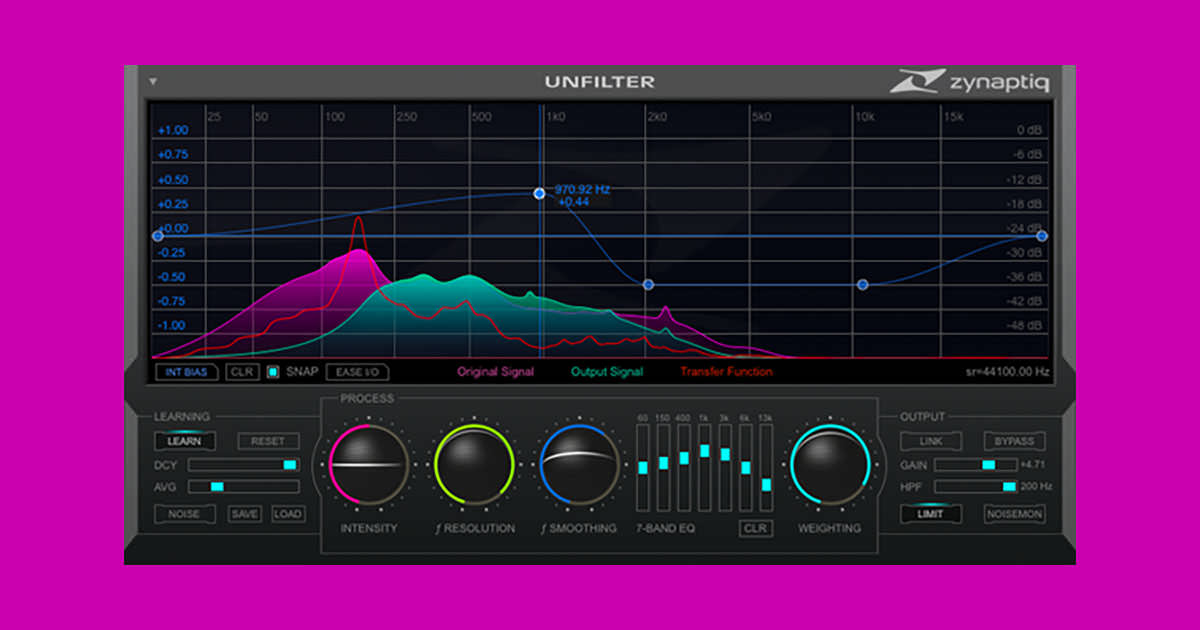
Task: Click the SAVE button
Action: pyautogui.click(x=244, y=514)
